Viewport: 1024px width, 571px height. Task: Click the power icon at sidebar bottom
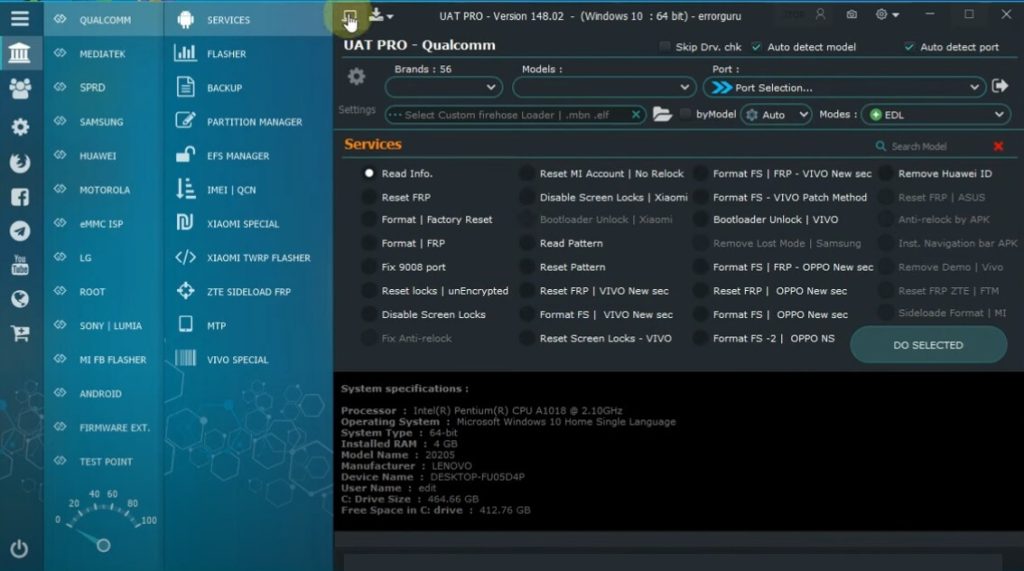point(19,548)
